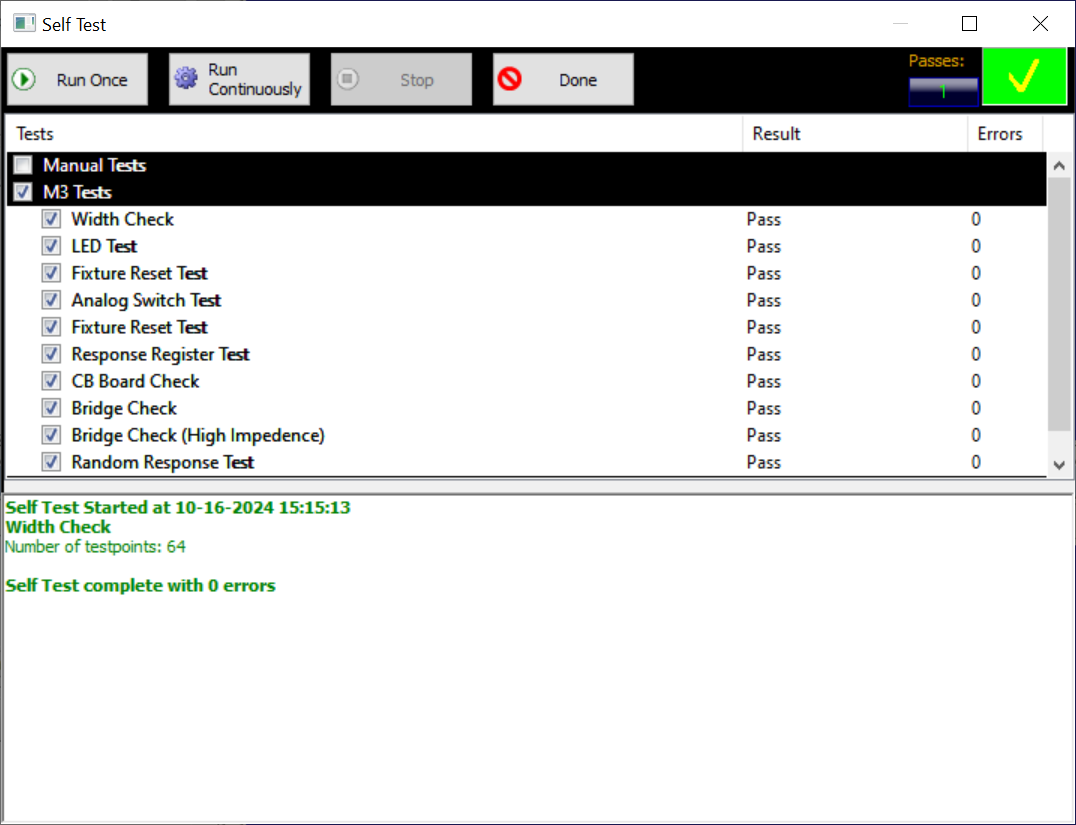This screenshot has width=1076, height=825.
Task: Click the Passes counter display
Action: pyautogui.click(x=944, y=92)
